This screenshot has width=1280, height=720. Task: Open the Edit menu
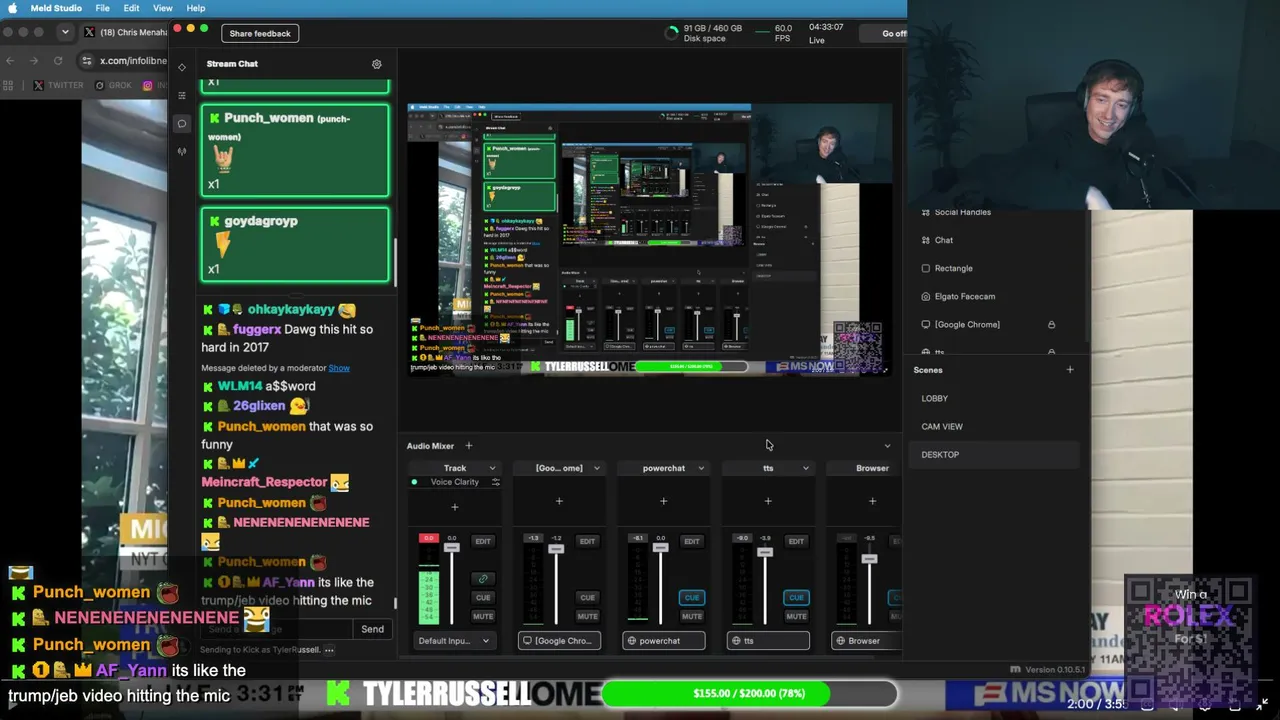[131, 8]
